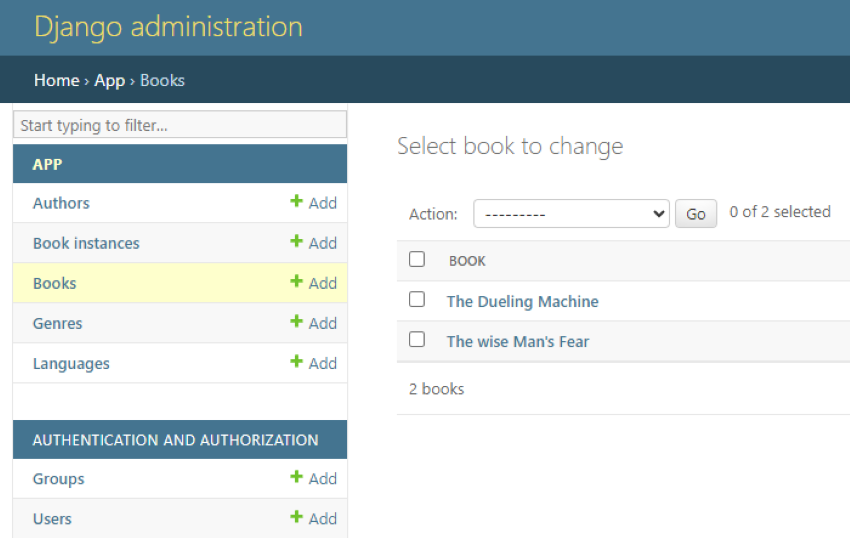Image resolution: width=850 pixels, height=538 pixels.
Task: Click the plus Add icon beside Users
Action: click(296, 518)
